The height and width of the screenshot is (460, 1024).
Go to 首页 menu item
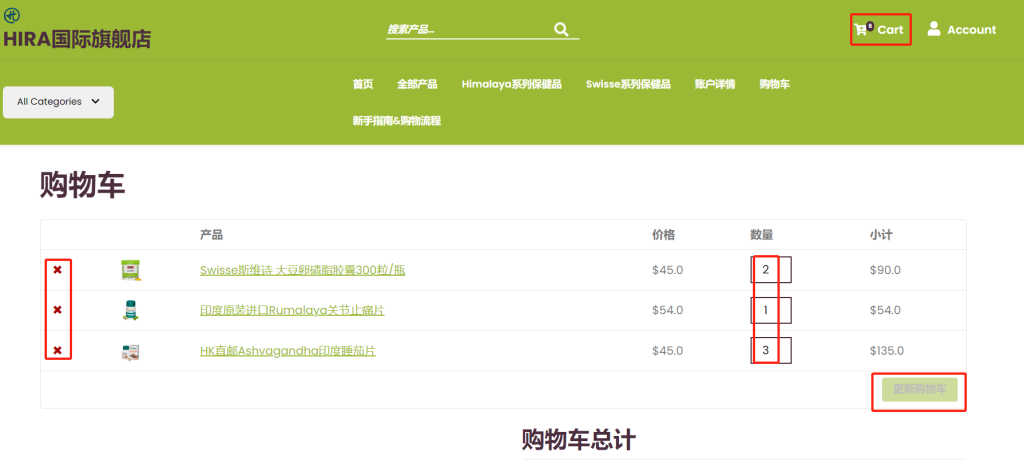coord(362,84)
